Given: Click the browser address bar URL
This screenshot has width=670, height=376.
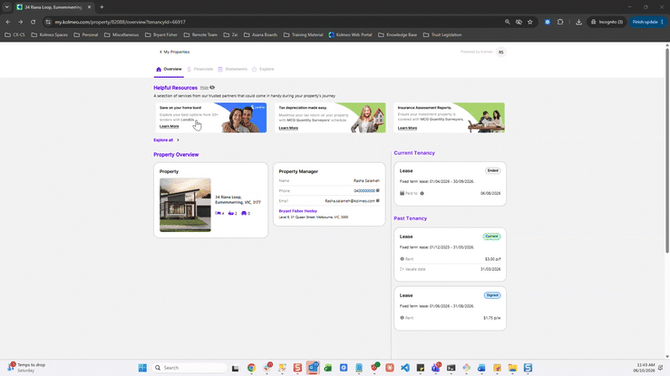Looking at the screenshot, I should pyautogui.click(x=120, y=22).
